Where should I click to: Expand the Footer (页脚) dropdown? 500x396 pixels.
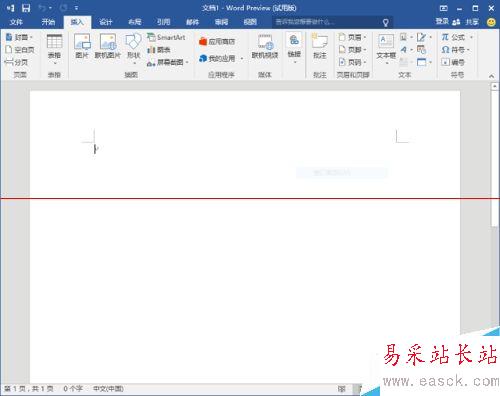click(x=365, y=50)
